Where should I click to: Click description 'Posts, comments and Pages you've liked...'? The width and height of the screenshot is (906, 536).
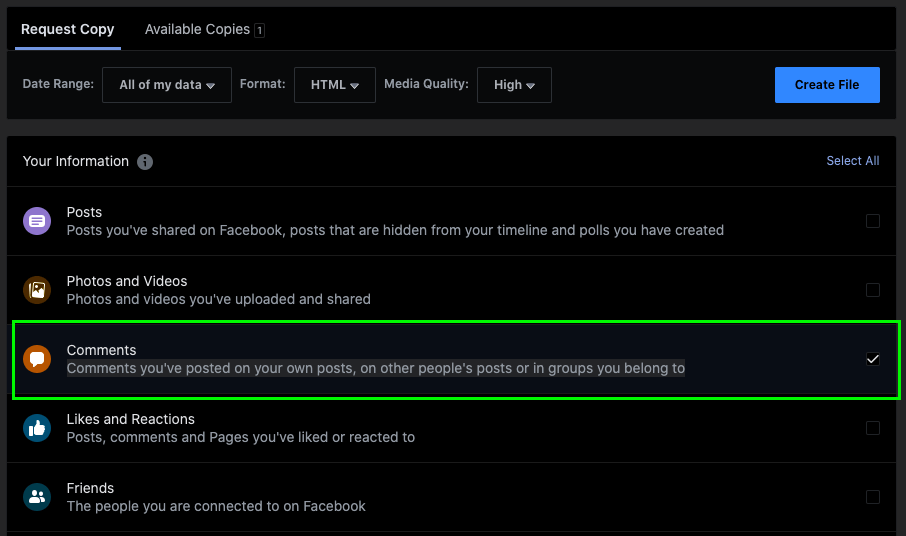click(241, 437)
